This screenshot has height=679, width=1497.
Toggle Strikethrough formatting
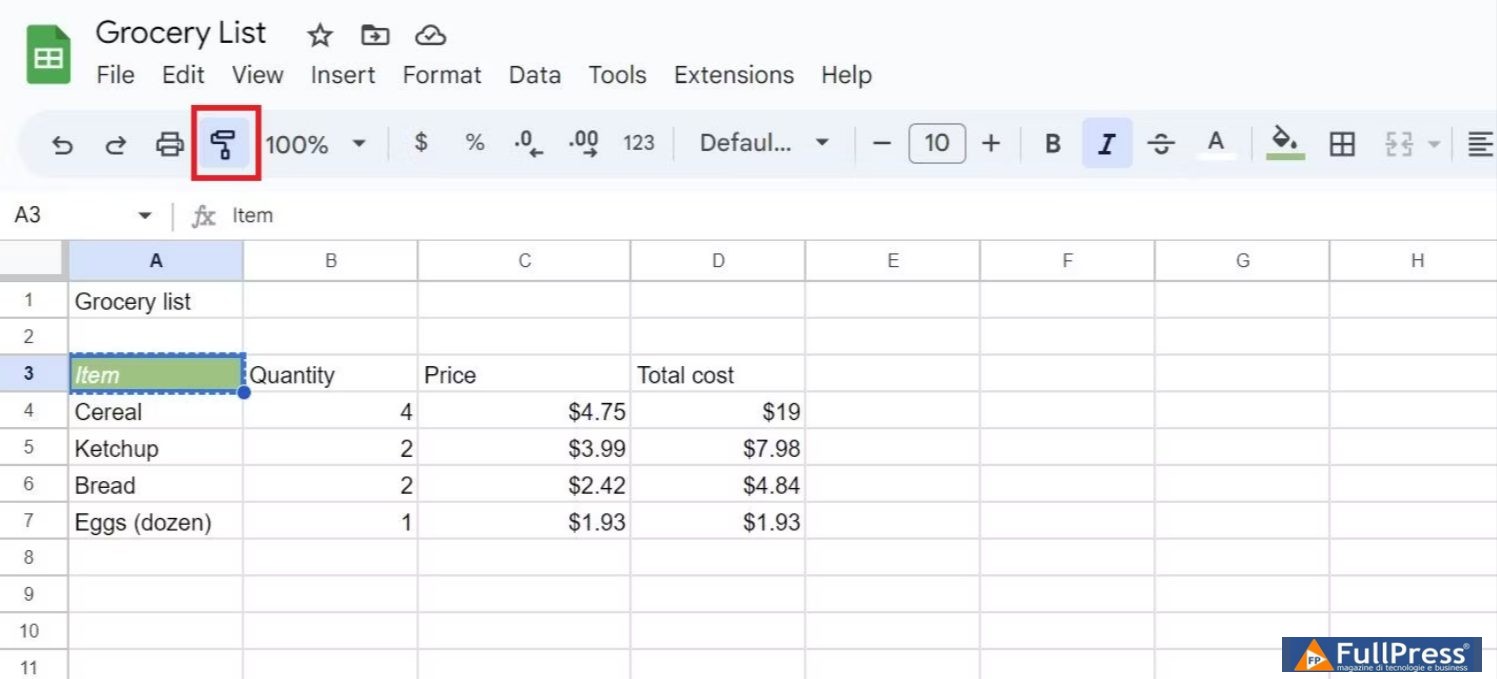click(1160, 144)
